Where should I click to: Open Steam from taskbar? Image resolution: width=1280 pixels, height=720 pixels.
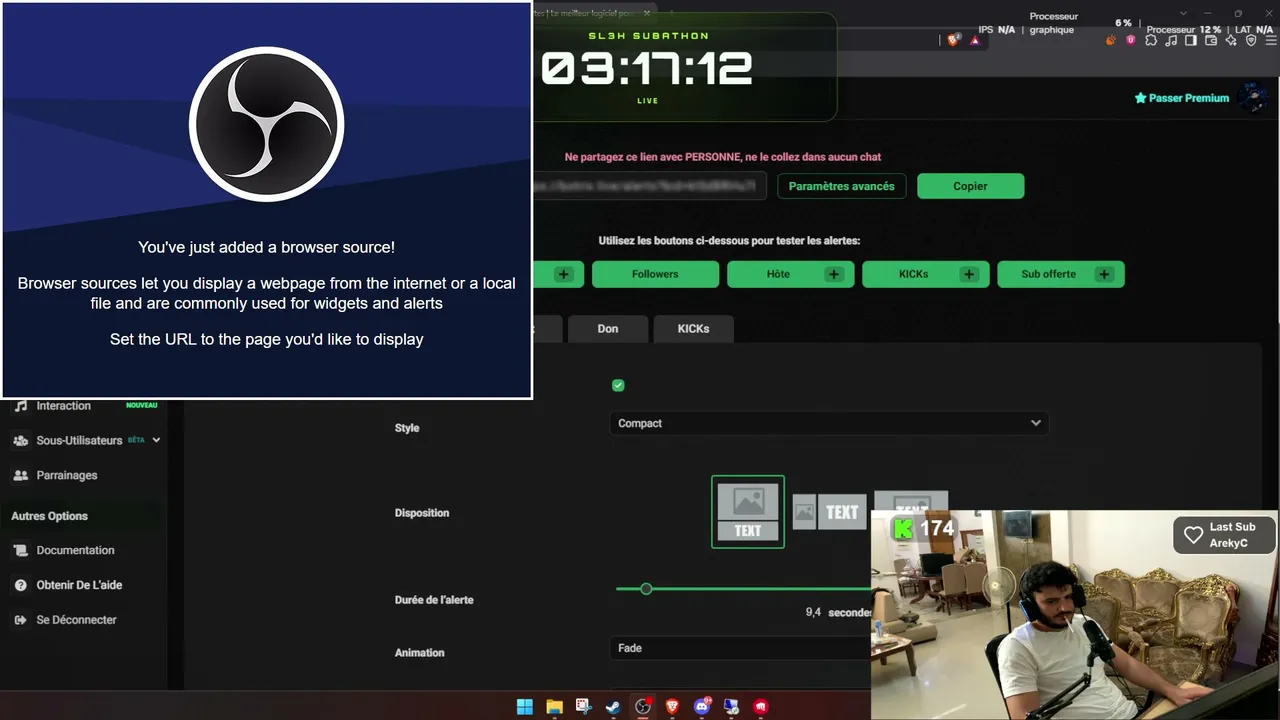click(x=613, y=707)
